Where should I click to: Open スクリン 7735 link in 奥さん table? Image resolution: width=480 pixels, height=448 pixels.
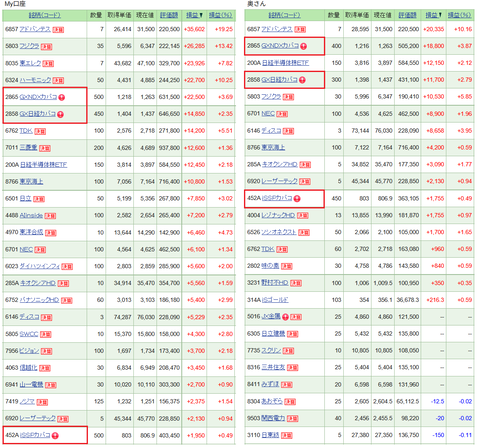pos(271,351)
